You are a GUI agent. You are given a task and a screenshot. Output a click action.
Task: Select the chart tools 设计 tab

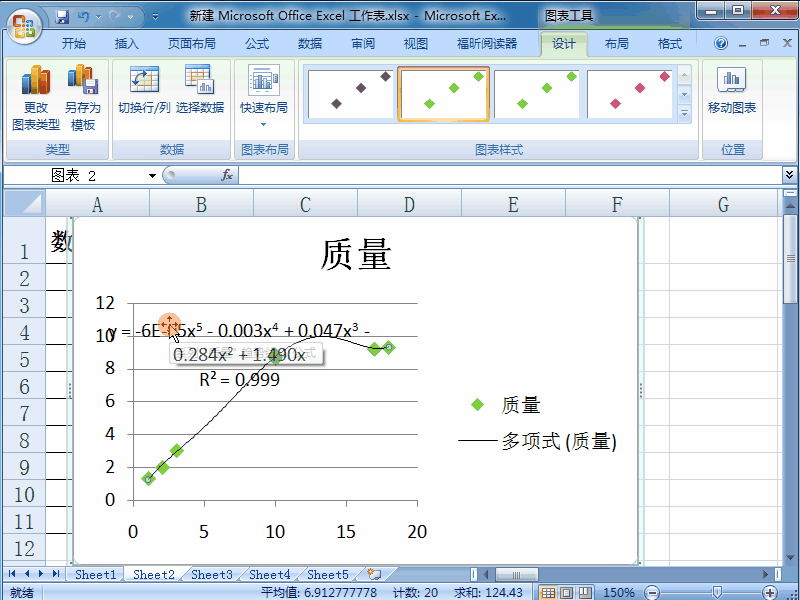pyautogui.click(x=564, y=44)
